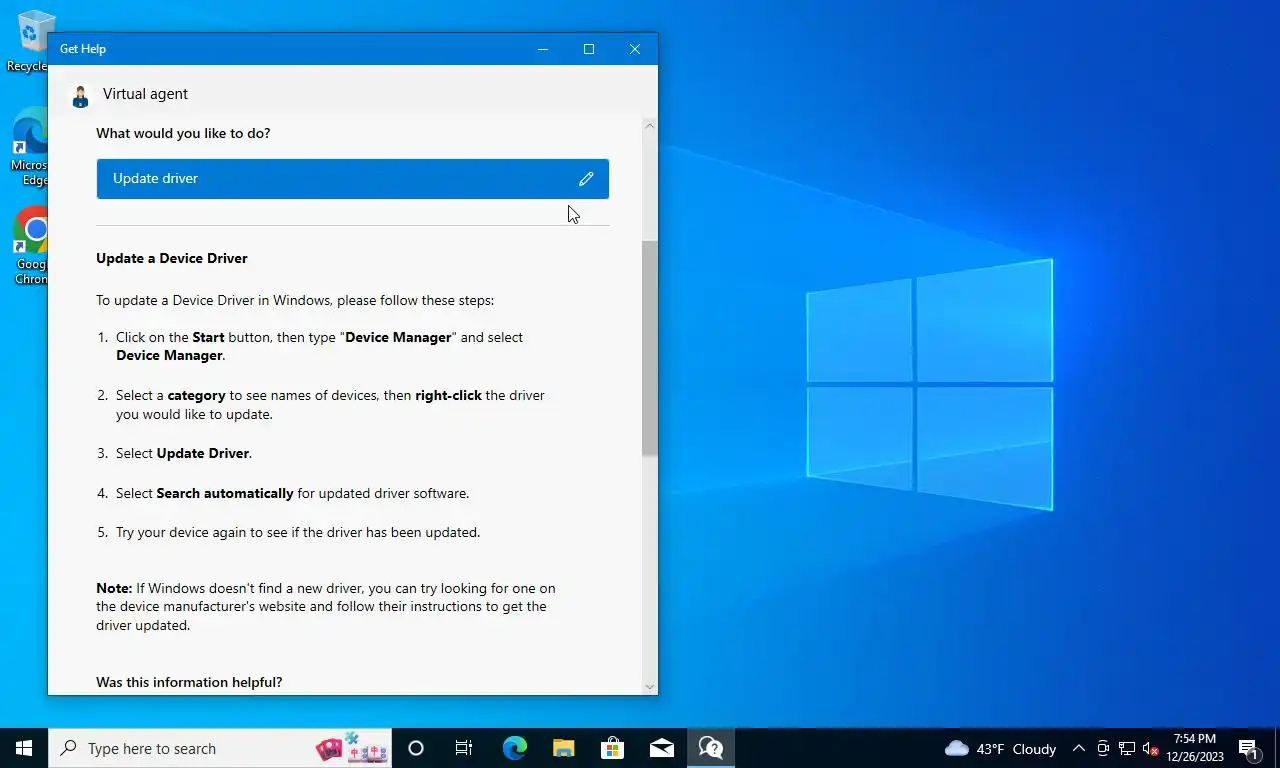Click the 'Try your device again' step
1280x768 pixels.
pos(298,532)
